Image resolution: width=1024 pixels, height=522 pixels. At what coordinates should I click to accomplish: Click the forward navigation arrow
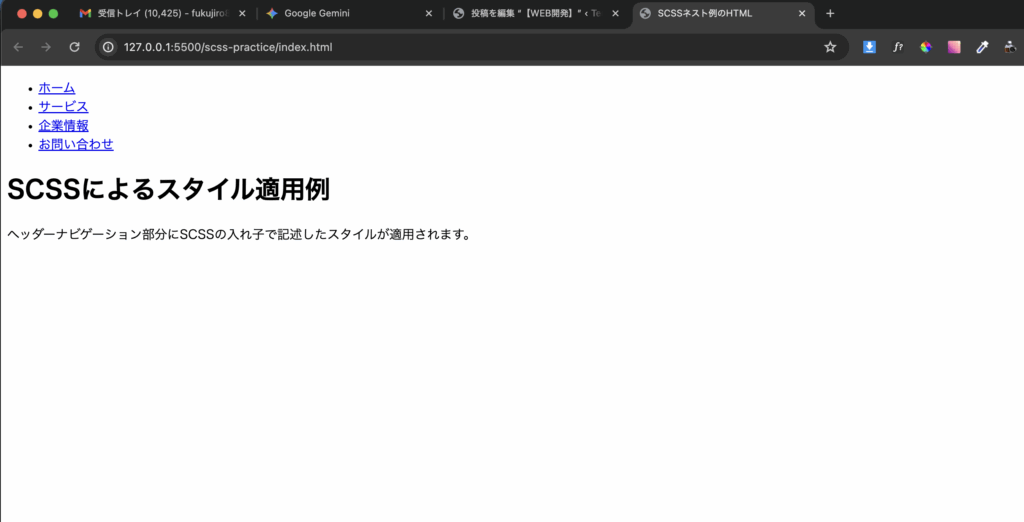[x=46, y=47]
